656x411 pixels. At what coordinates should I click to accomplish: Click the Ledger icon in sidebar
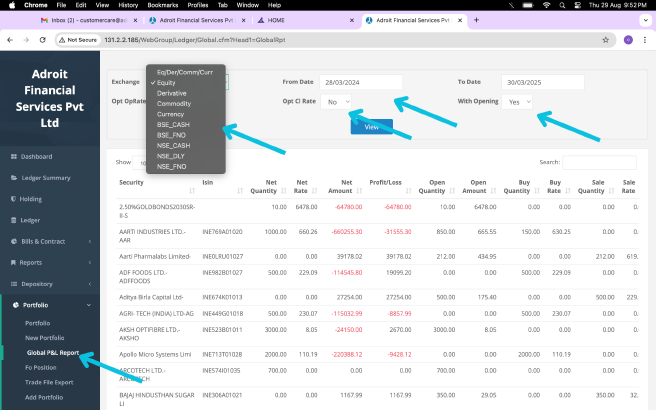click(13, 219)
